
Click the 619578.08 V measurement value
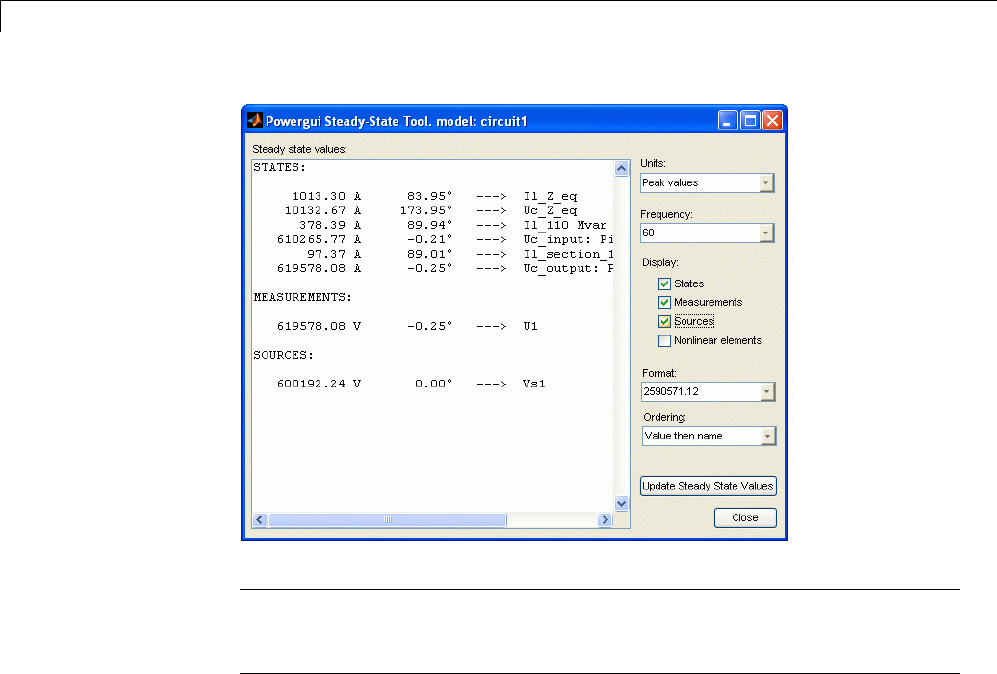tap(319, 326)
